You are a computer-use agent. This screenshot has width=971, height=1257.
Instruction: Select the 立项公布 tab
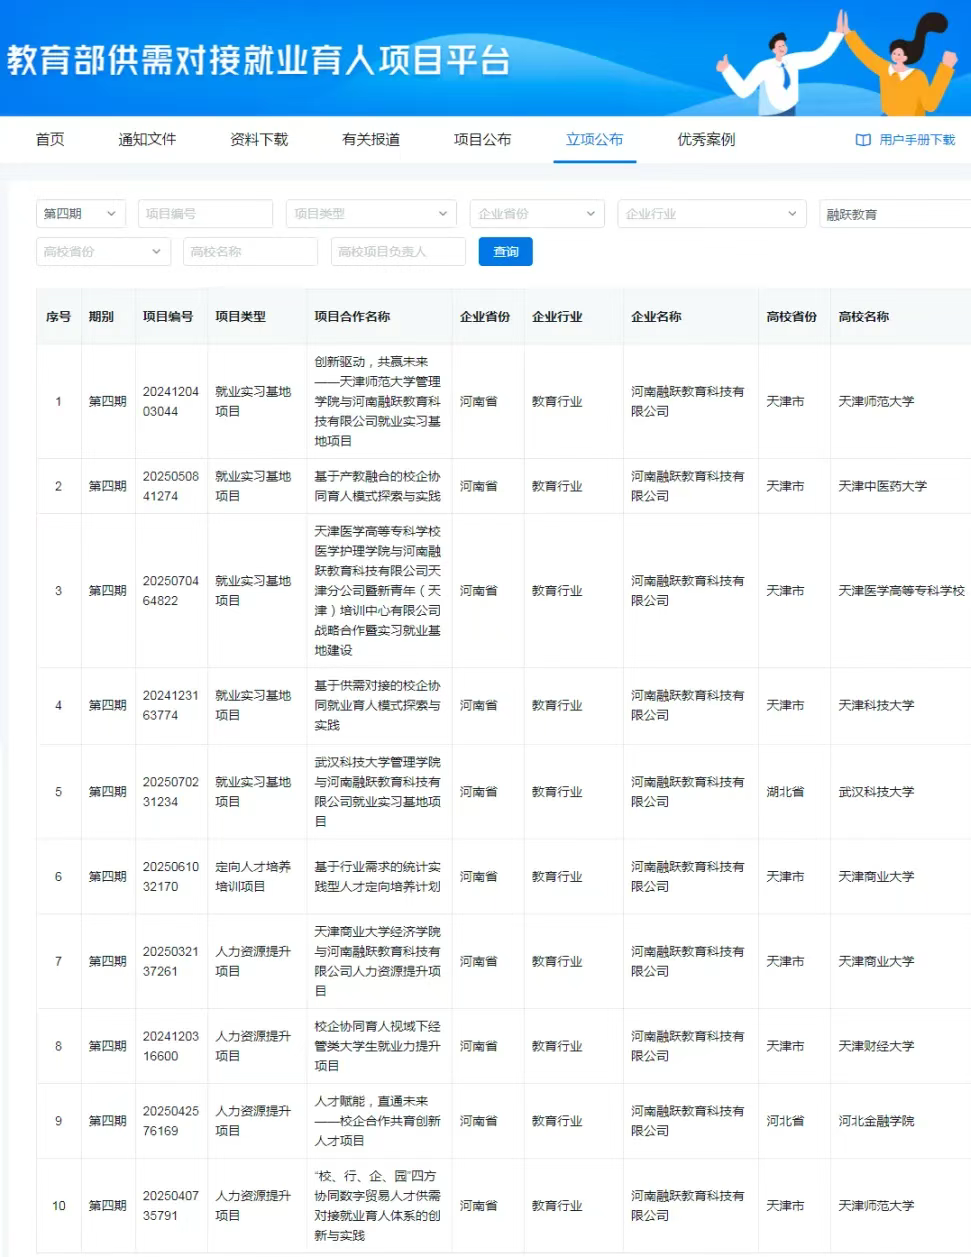click(x=594, y=139)
